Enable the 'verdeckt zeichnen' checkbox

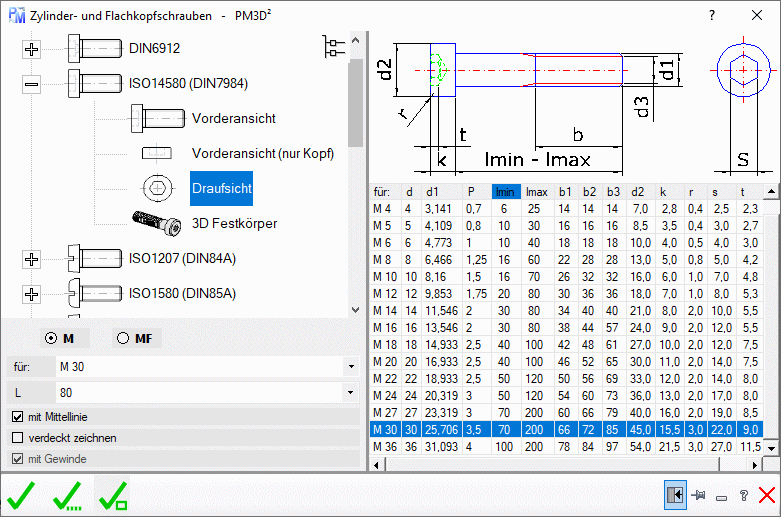pos(17,438)
